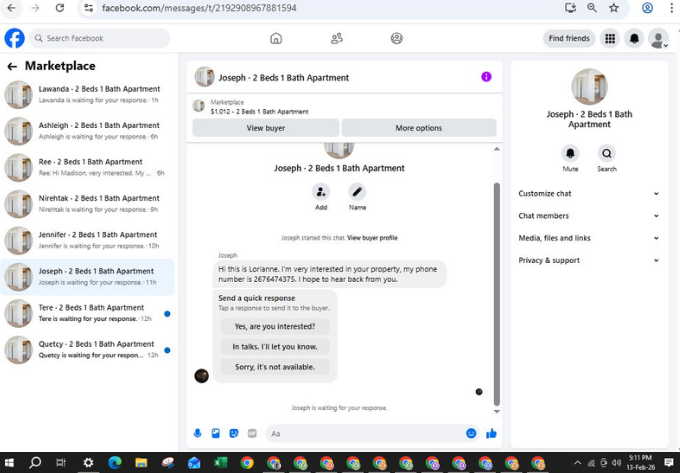Open the Facebook menu grid icon
680x473 pixels.
pyautogui.click(x=610, y=38)
